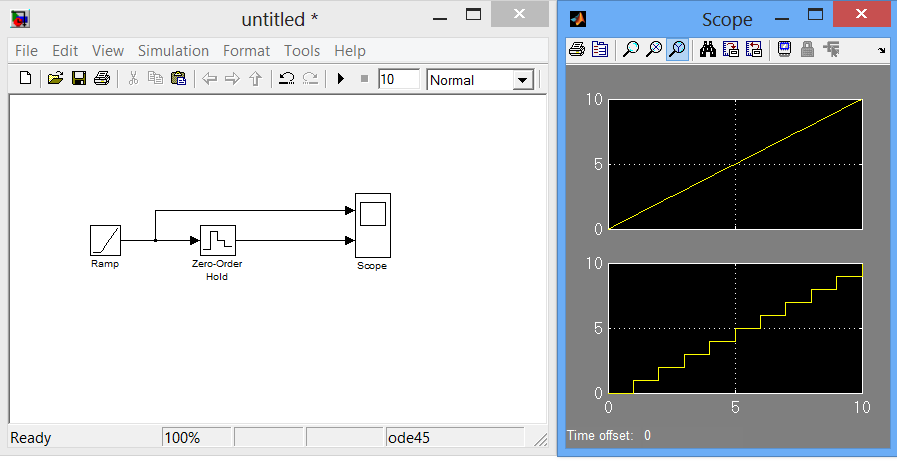Open the Edit menu

tap(65, 51)
